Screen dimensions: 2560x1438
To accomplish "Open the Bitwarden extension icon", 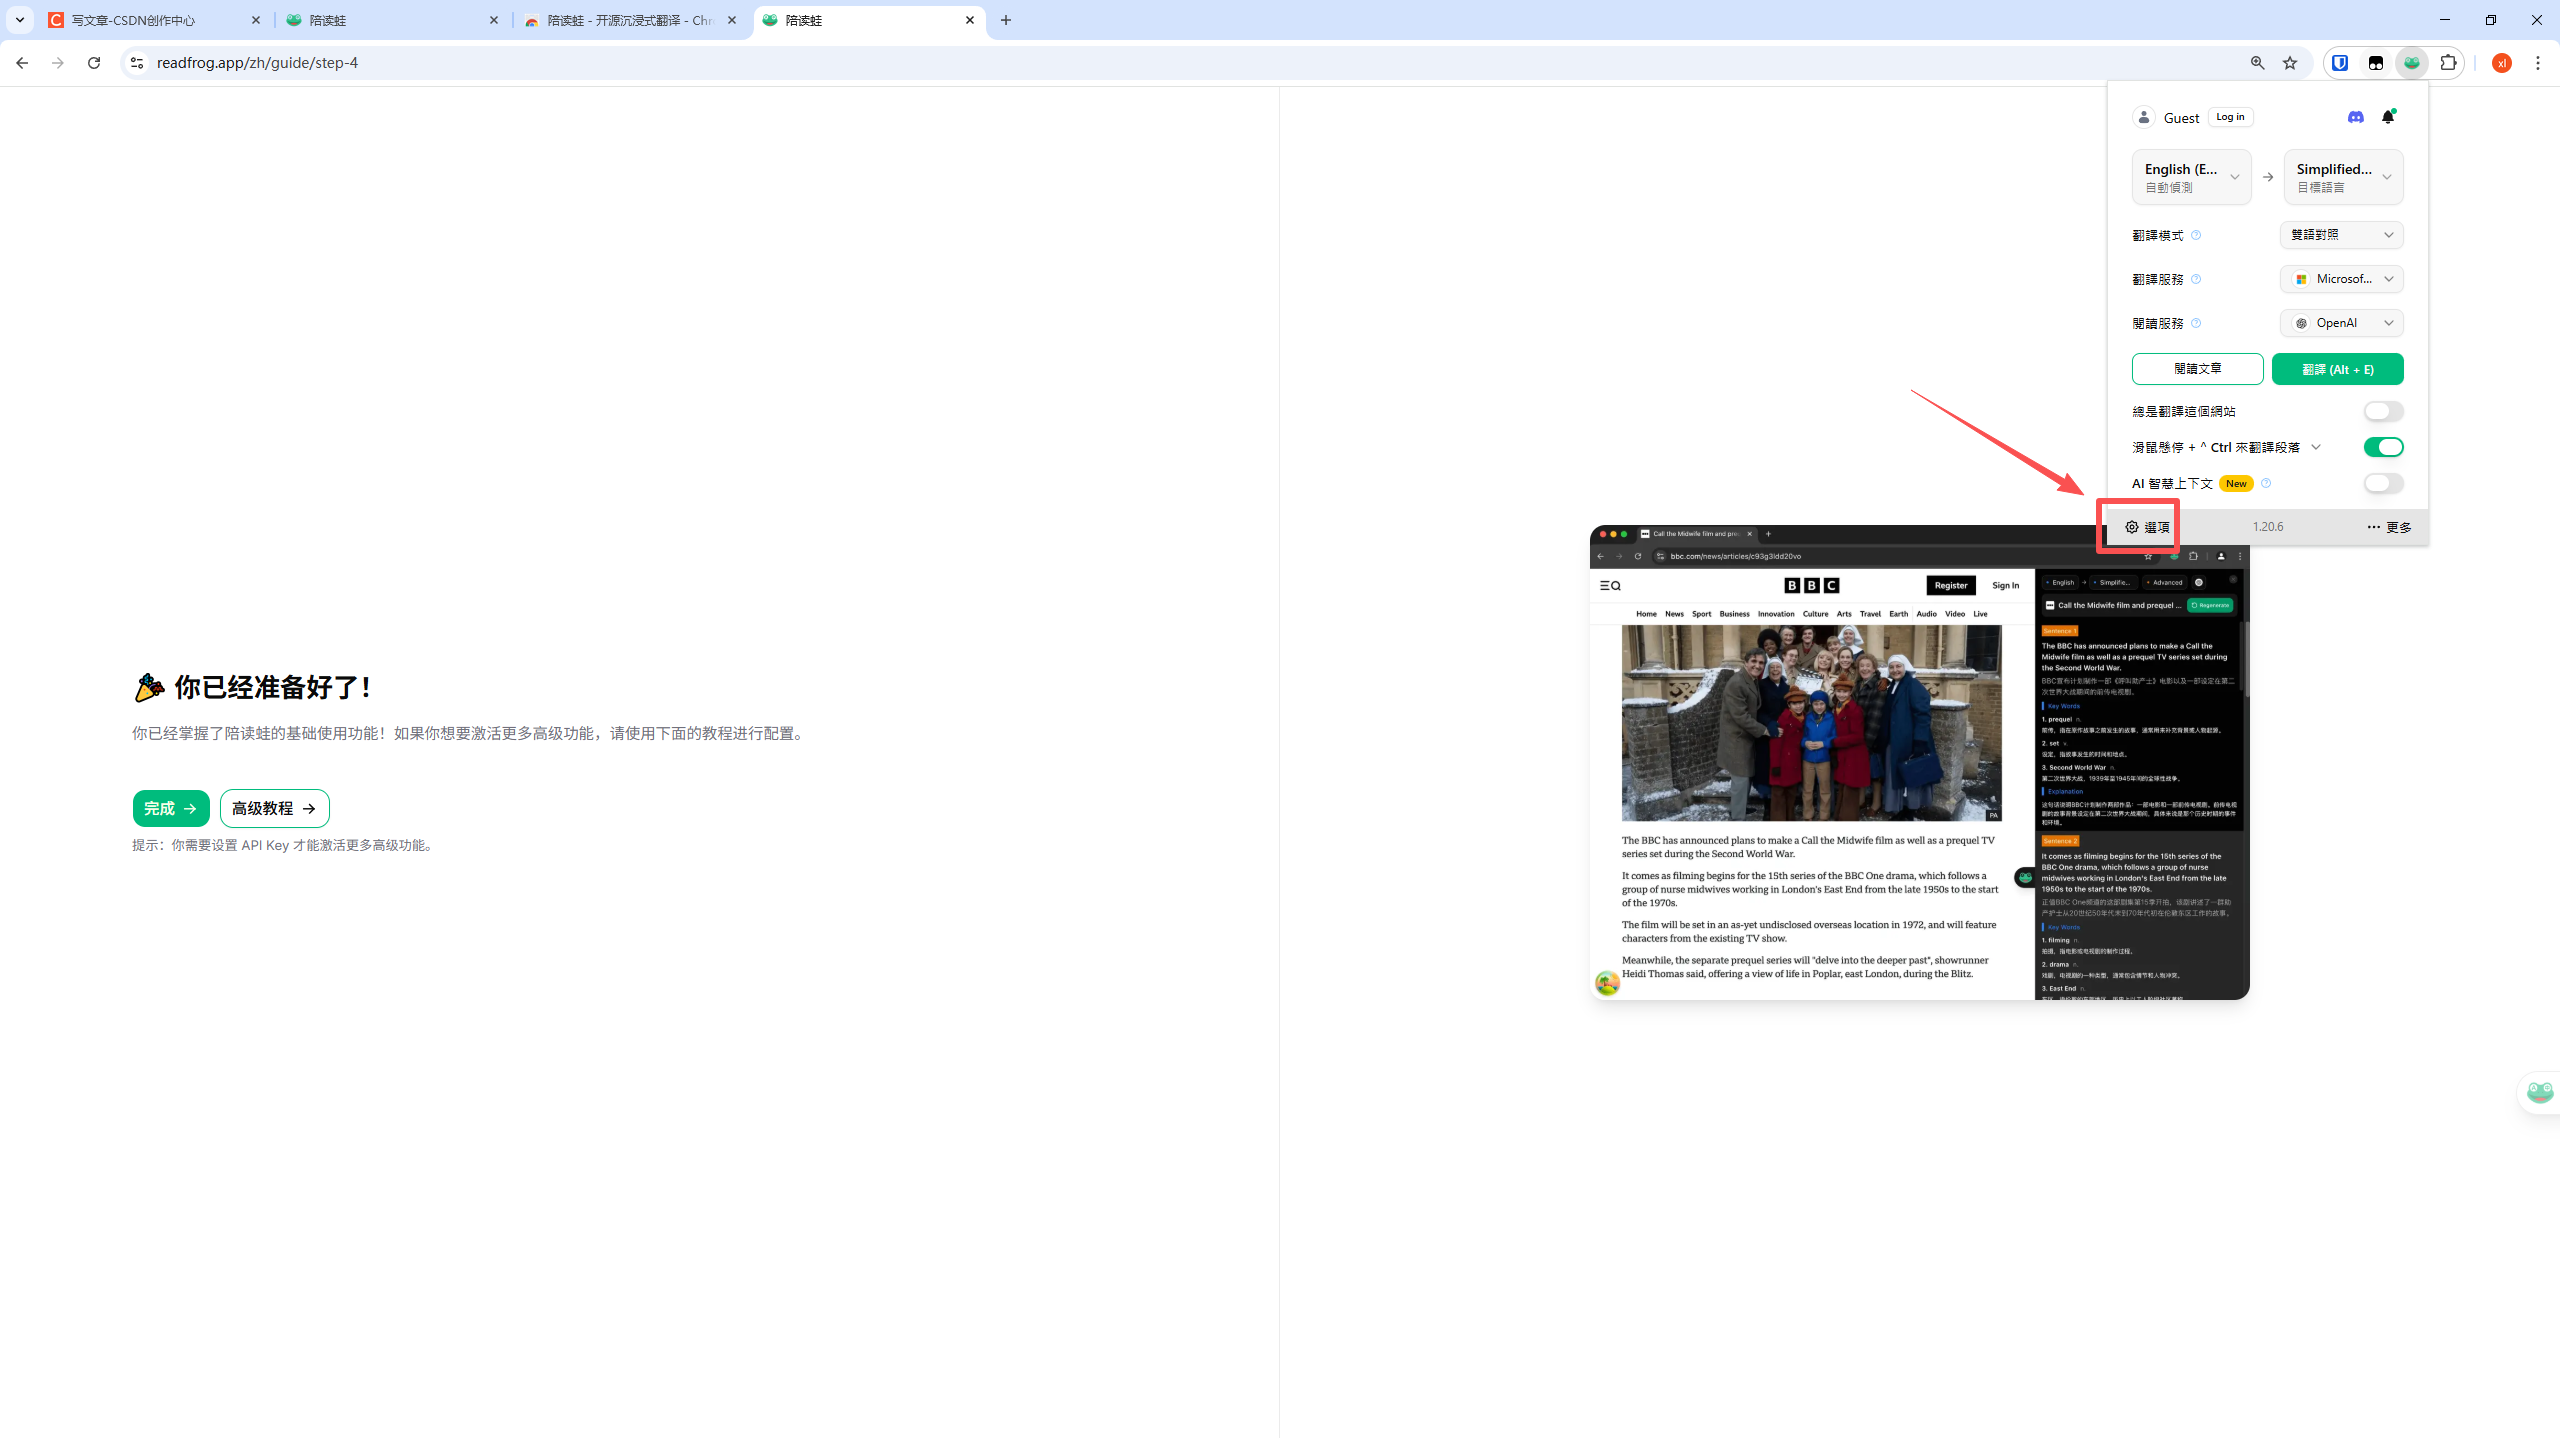I will point(2340,63).
